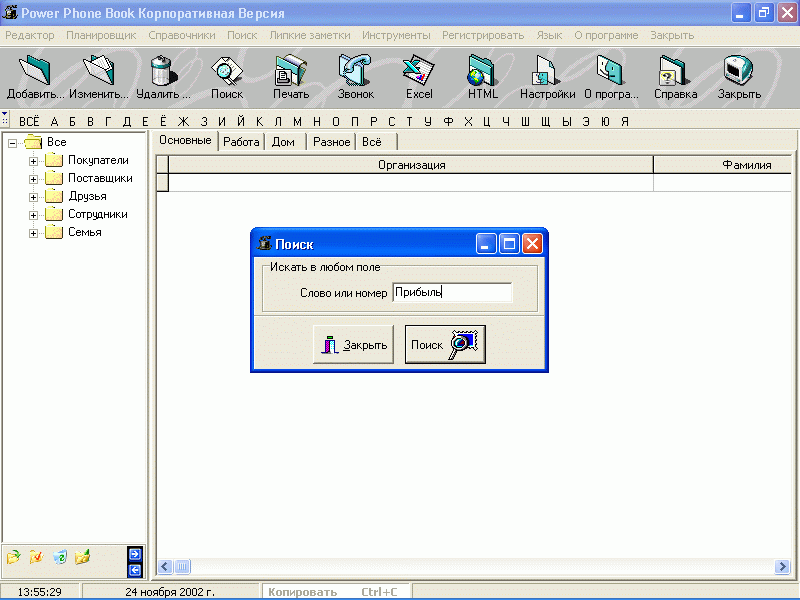Open the Язык menu
The image size is (800, 600).
pyautogui.click(x=549, y=35)
